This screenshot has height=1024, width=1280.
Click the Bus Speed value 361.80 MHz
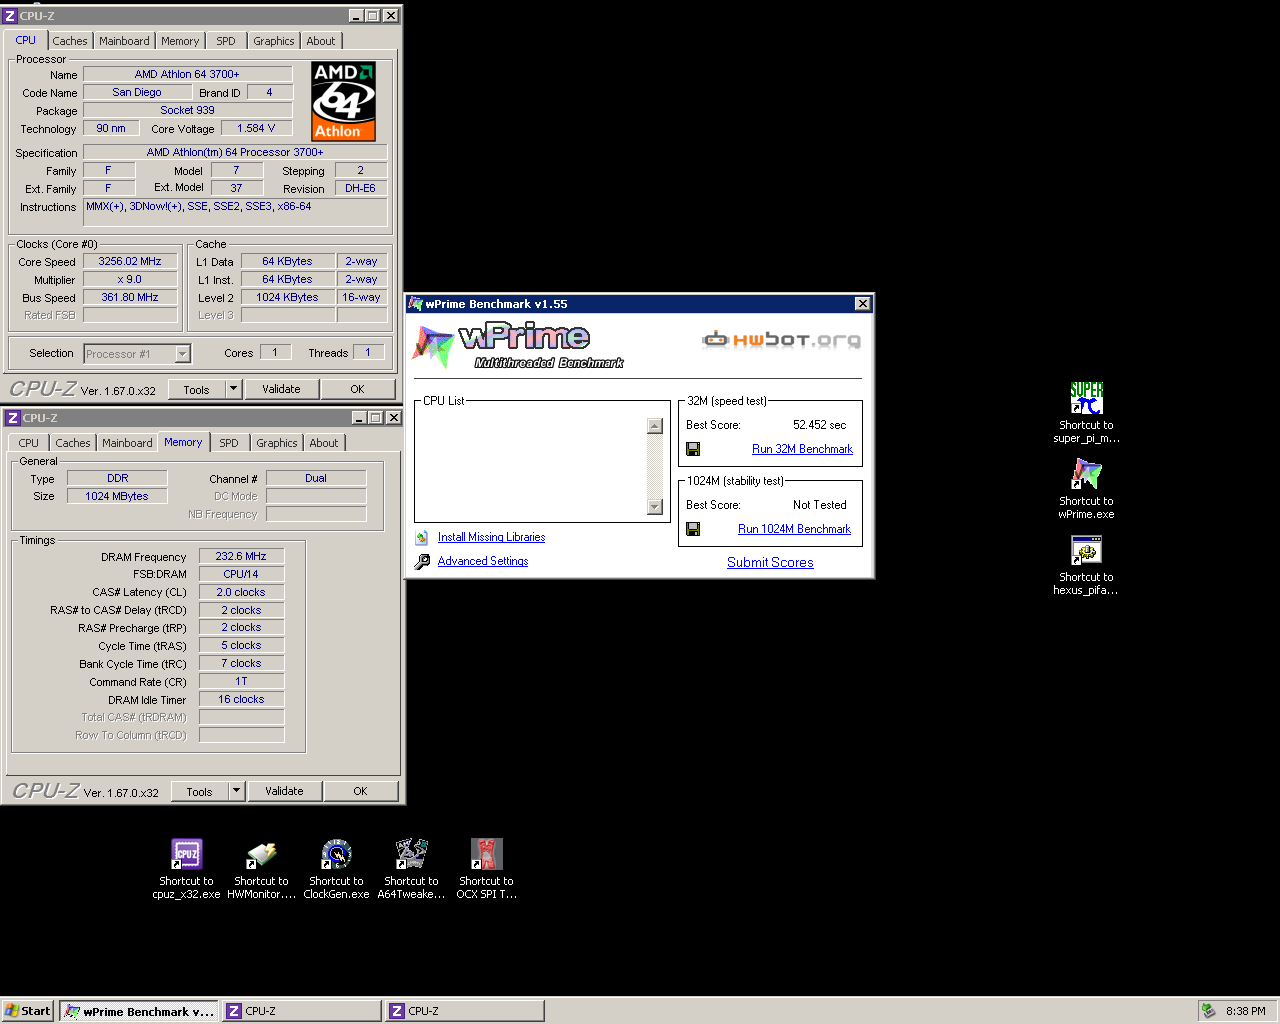(x=130, y=297)
